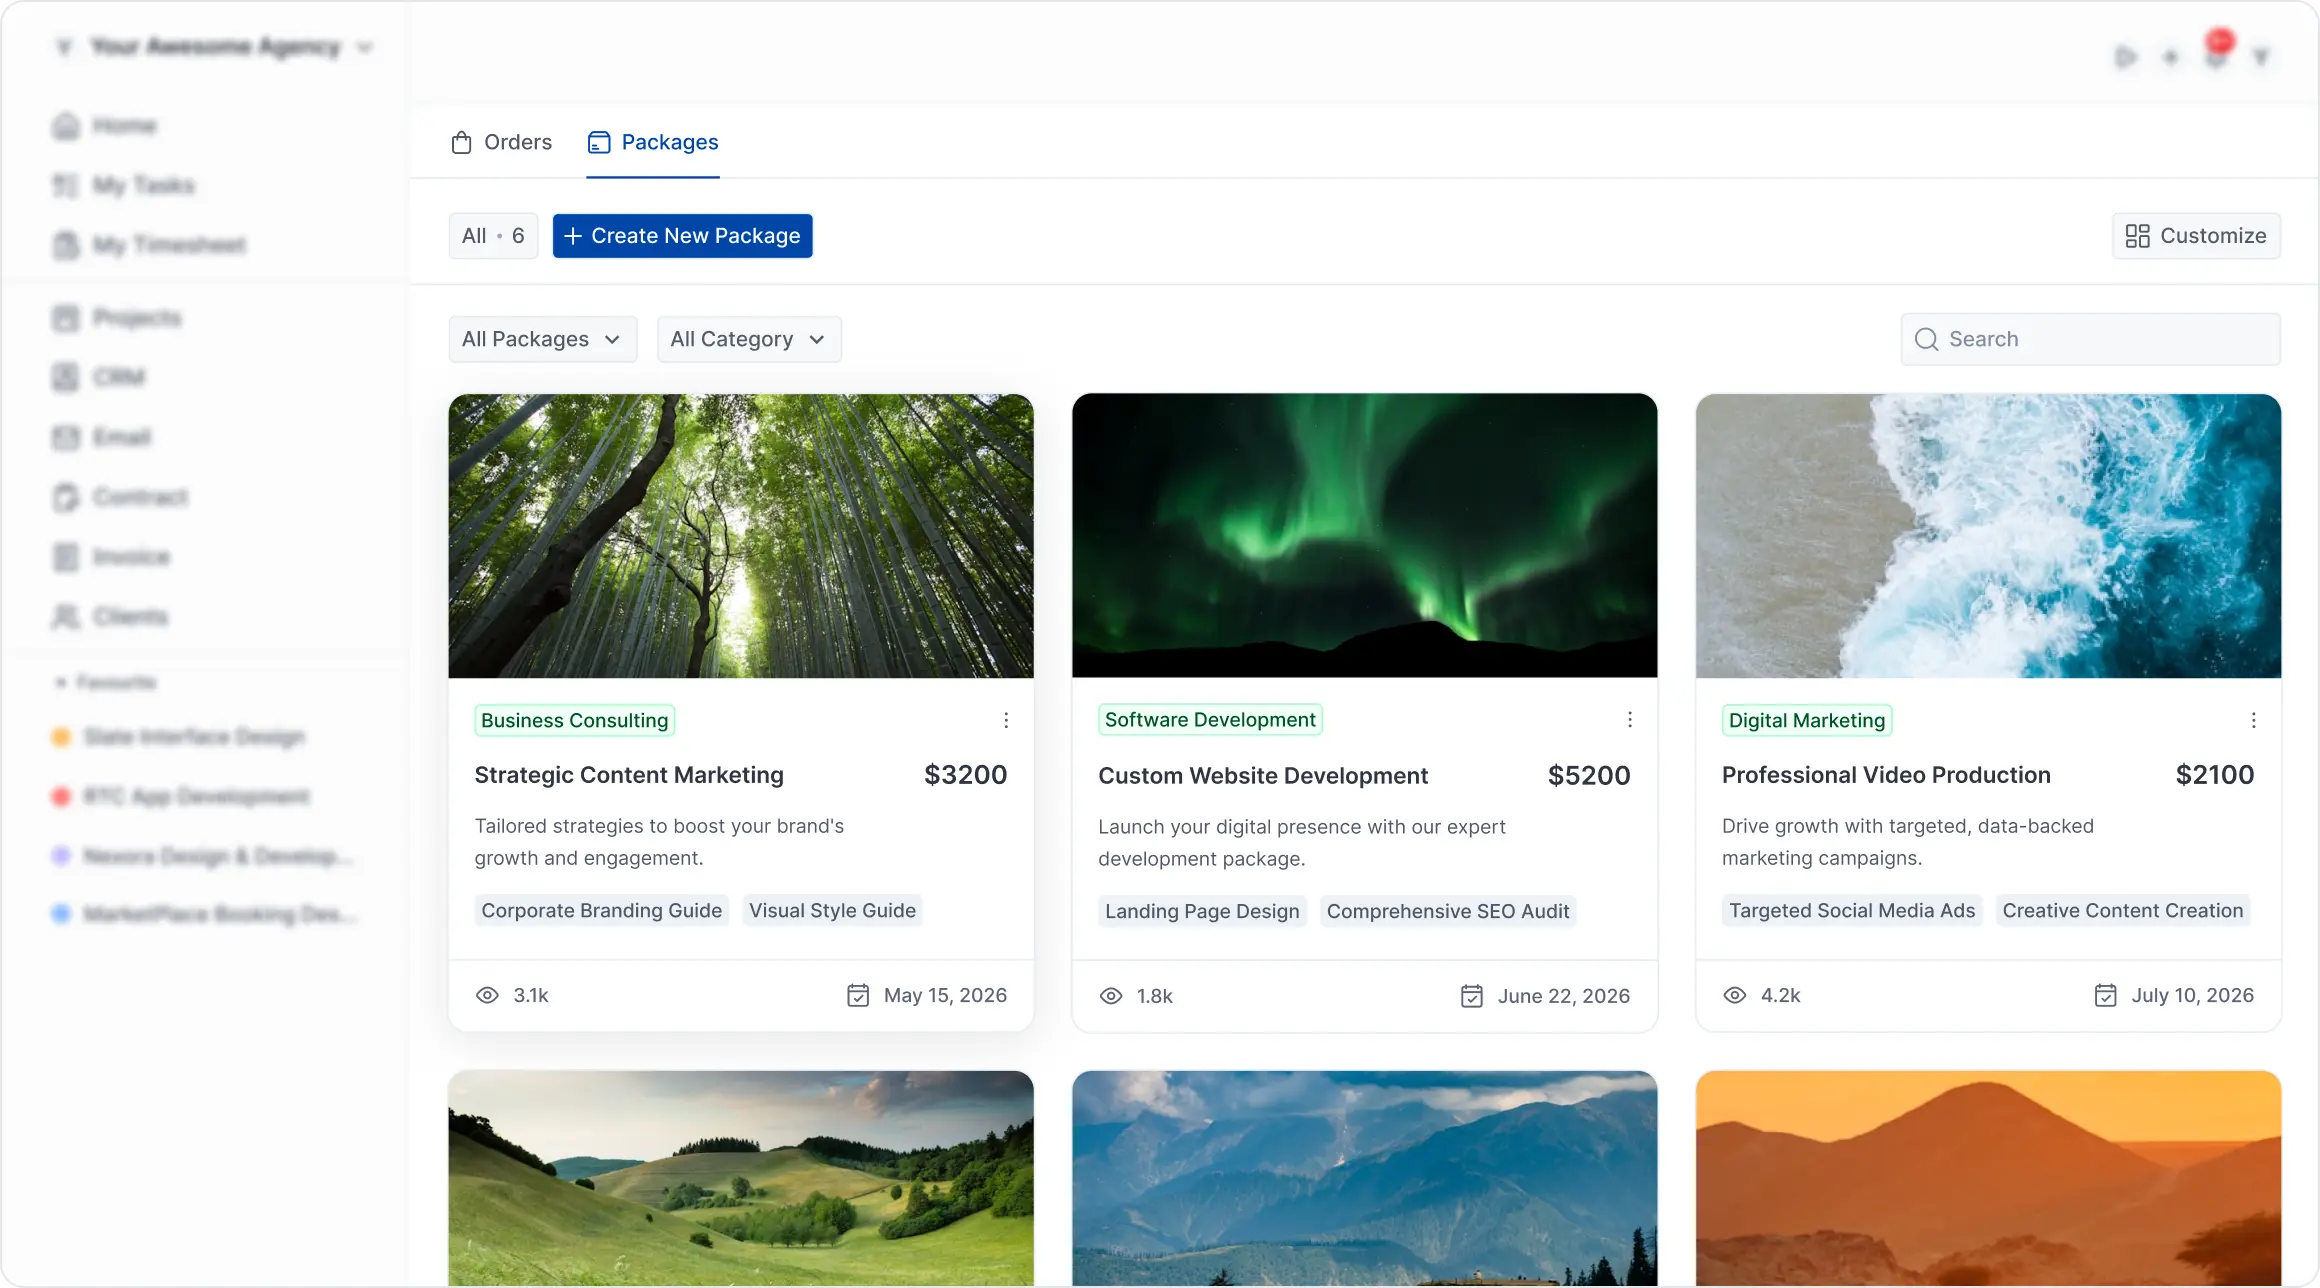Image resolution: width=2320 pixels, height=1288 pixels.
Task: Open Projects in the sidebar
Action: tap(117, 318)
